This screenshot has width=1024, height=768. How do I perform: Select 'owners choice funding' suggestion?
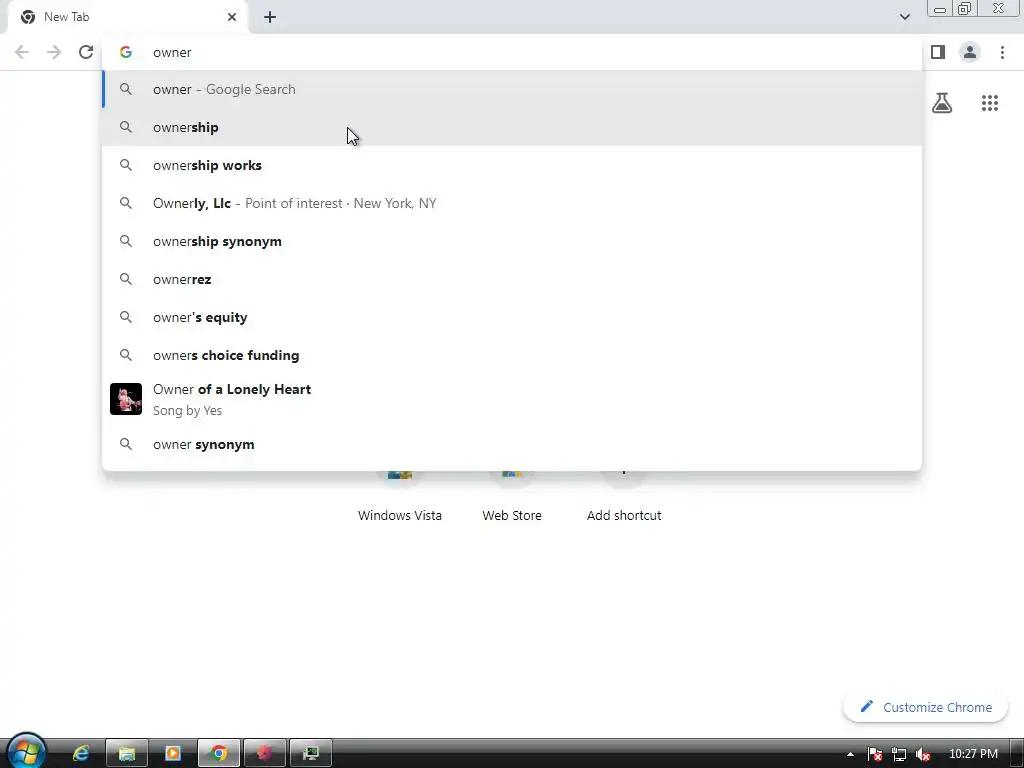pyautogui.click(x=512, y=355)
